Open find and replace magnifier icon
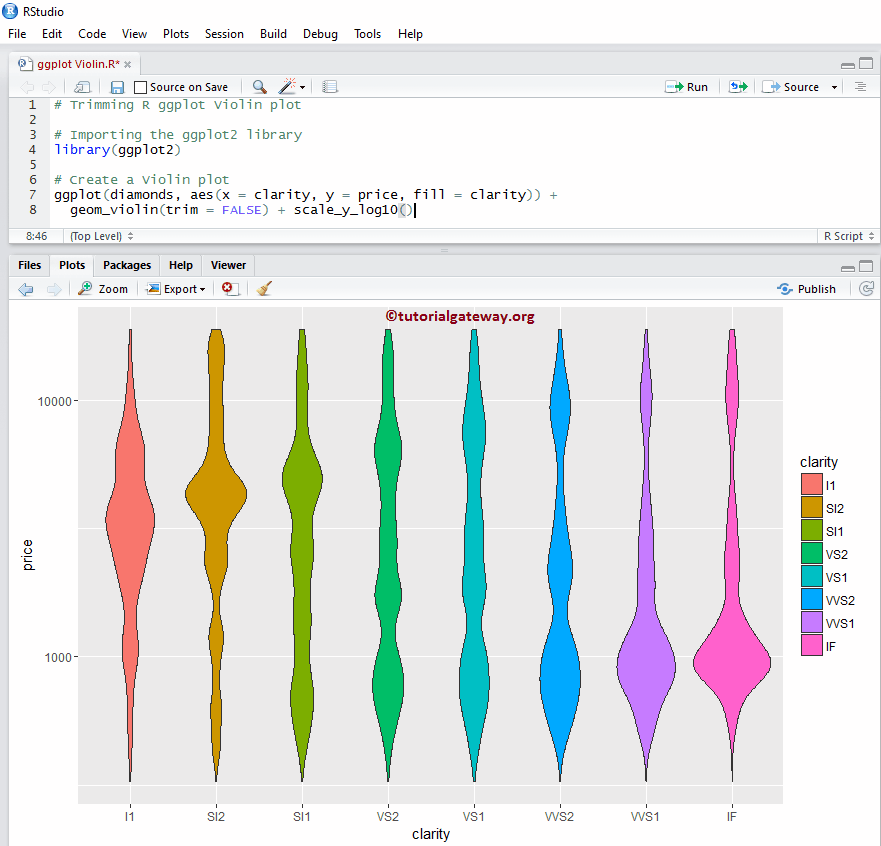 click(x=259, y=87)
